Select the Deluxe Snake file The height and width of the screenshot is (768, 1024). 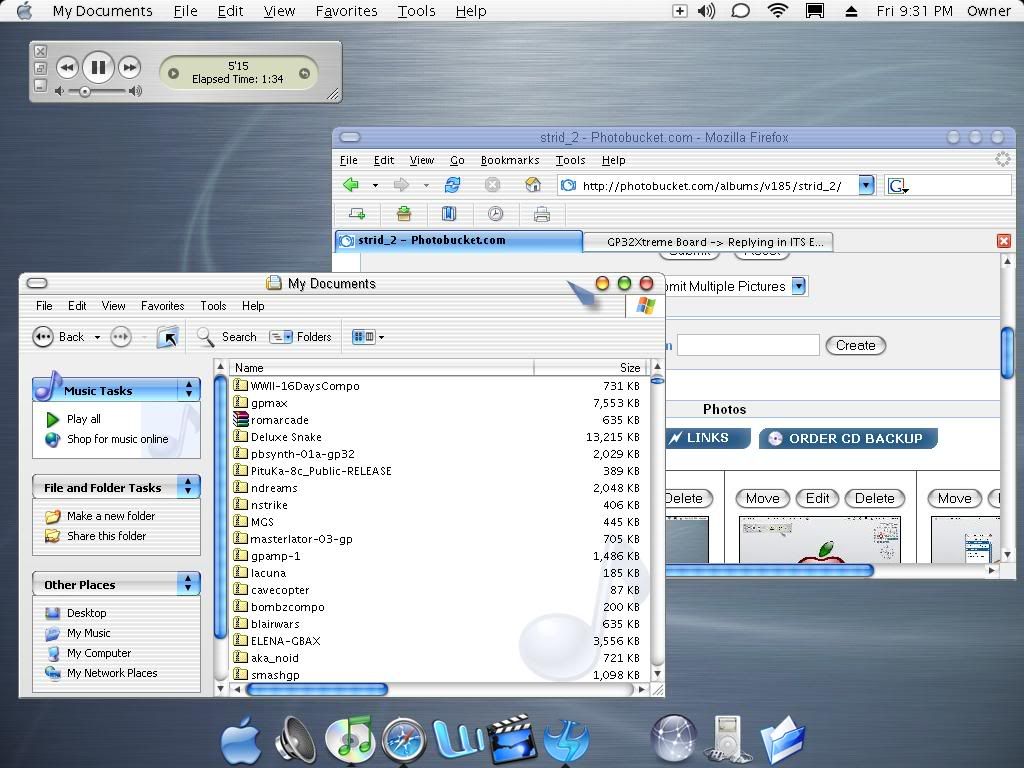pos(286,437)
